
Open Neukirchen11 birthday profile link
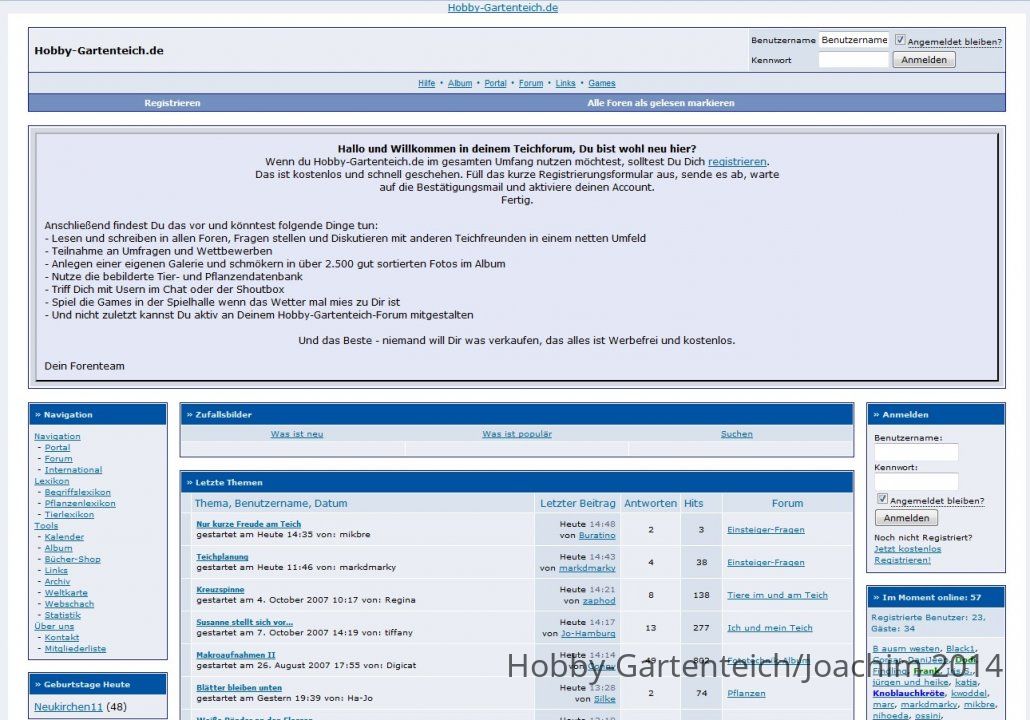(68, 707)
